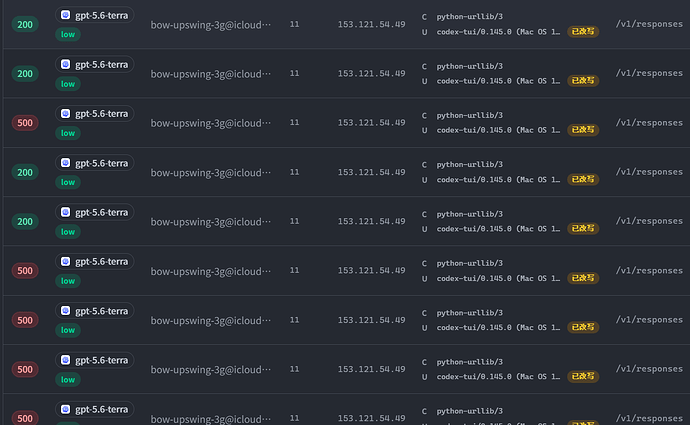This screenshot has width=690, height=425.
Task: Click the model icon in the third row's gpt-5.6-terra badge
Action: (x=66, y=114)
